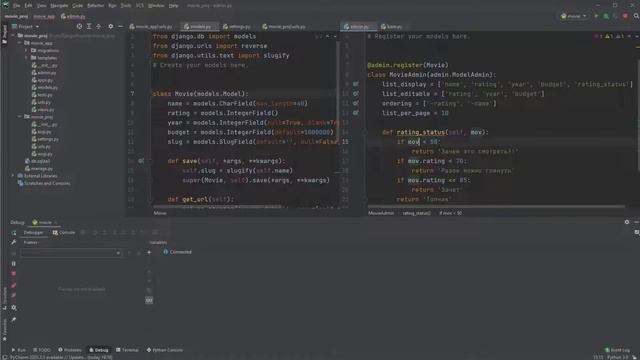Open the Edit menu

click(28, 6)
